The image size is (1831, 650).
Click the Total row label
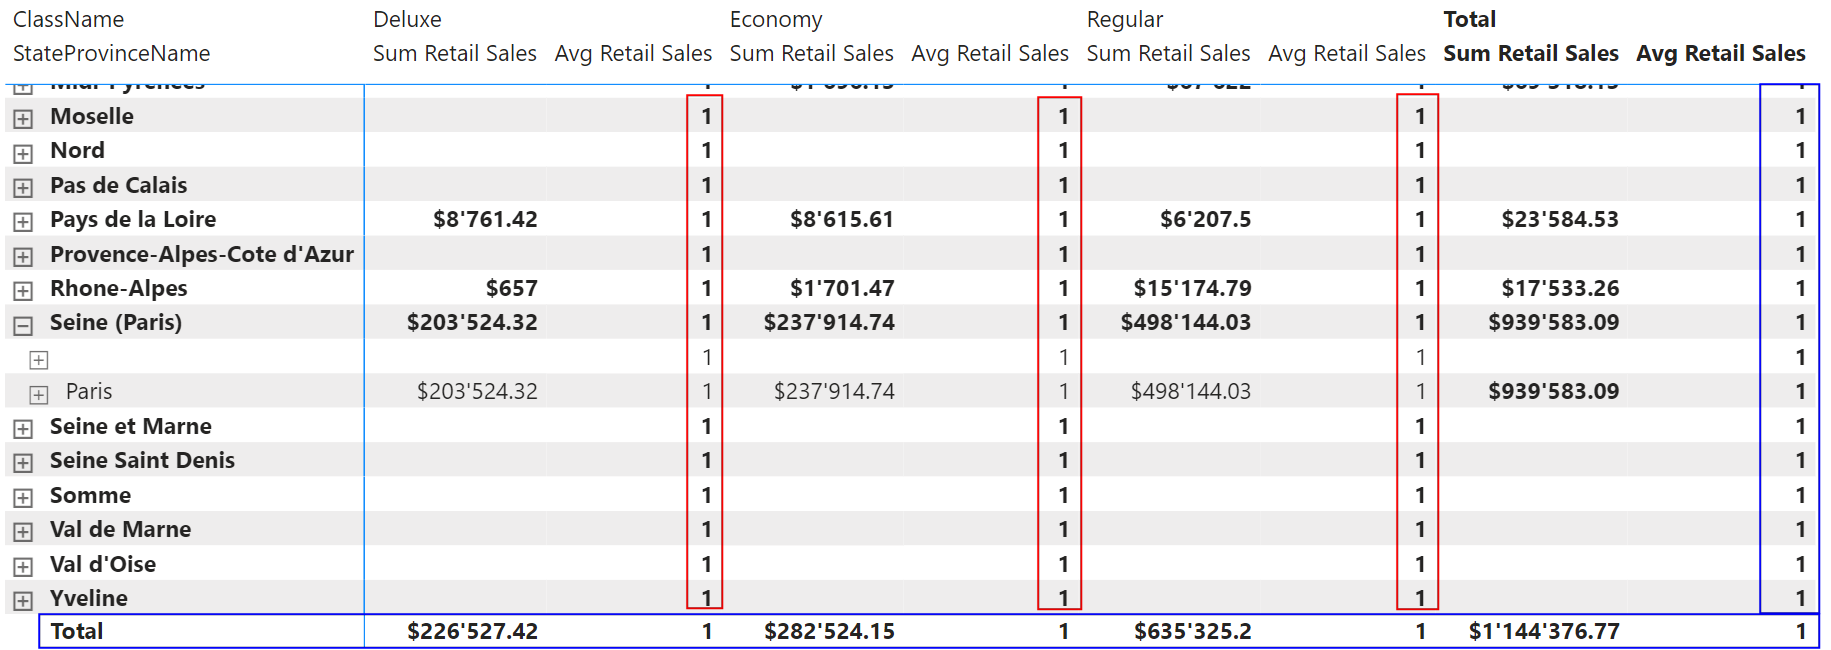(77, 631)
